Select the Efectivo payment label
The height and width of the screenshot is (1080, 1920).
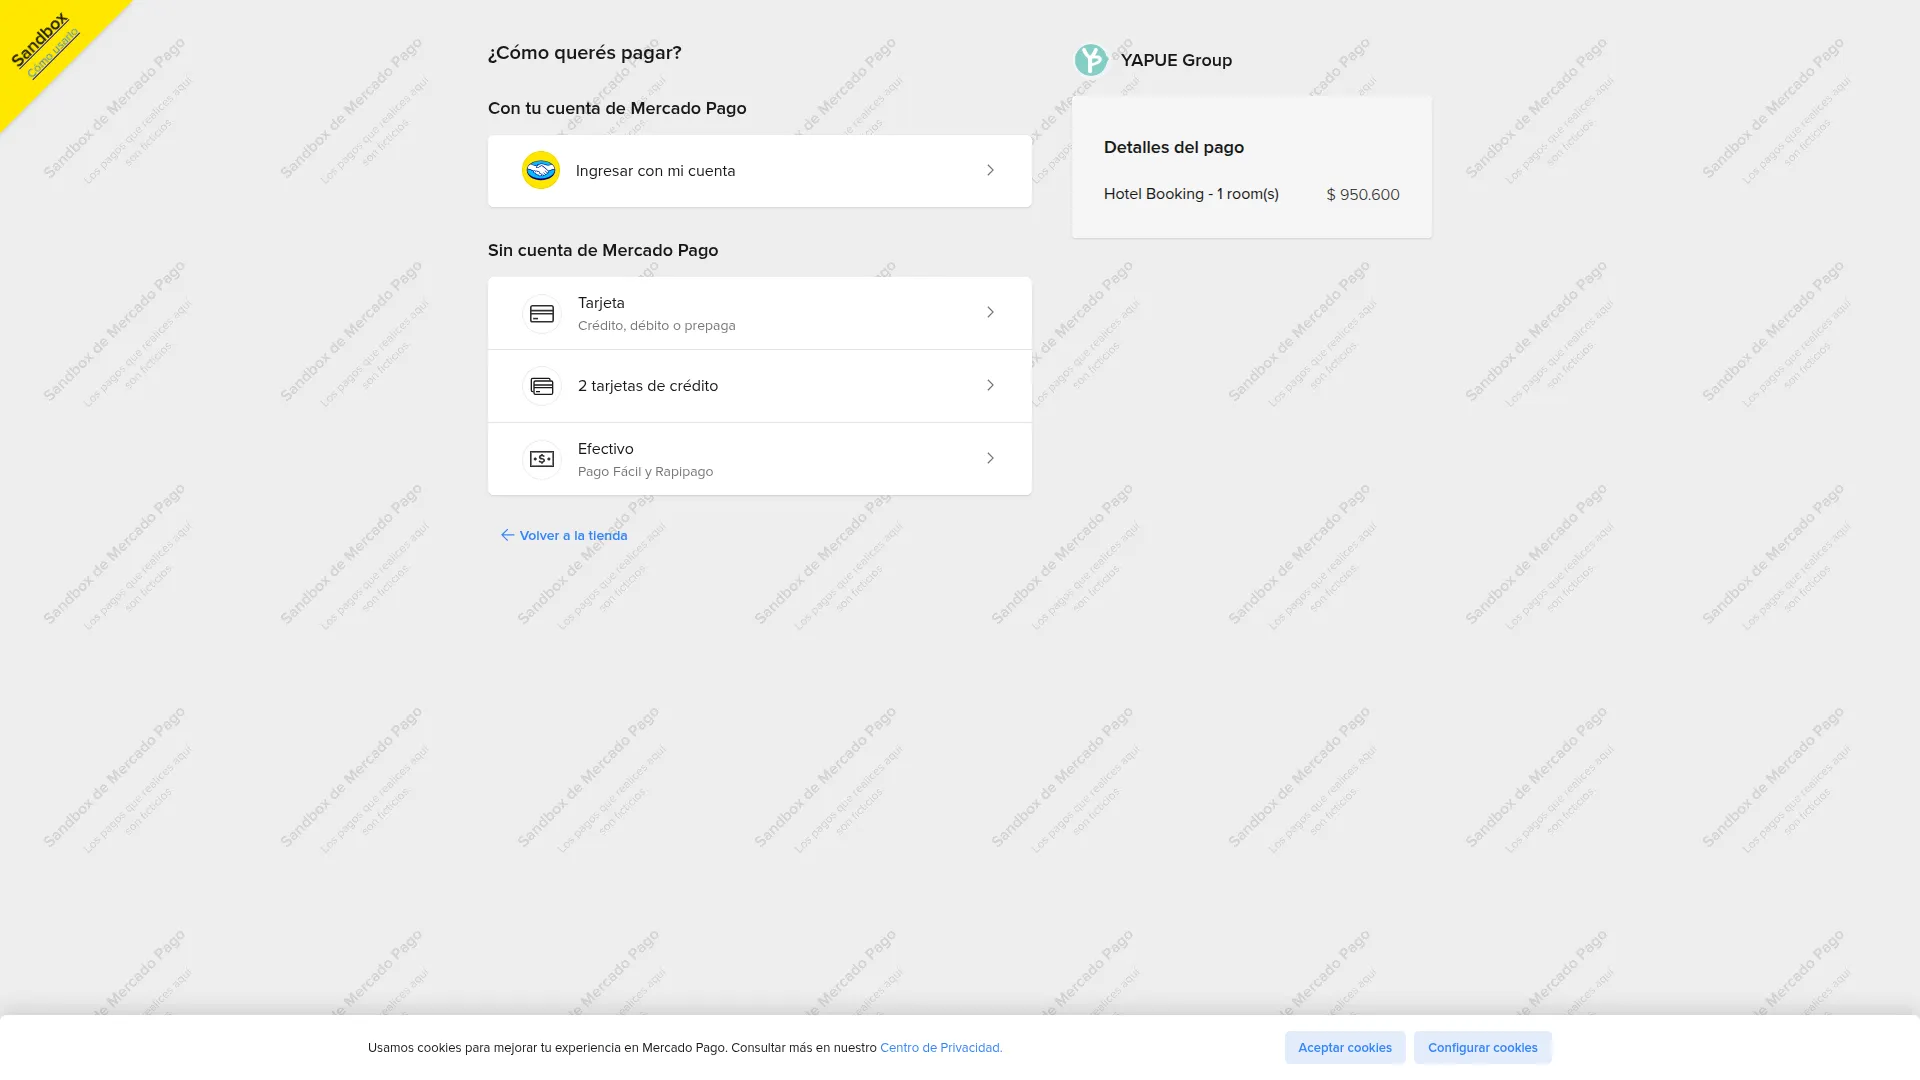pos(605,449)
